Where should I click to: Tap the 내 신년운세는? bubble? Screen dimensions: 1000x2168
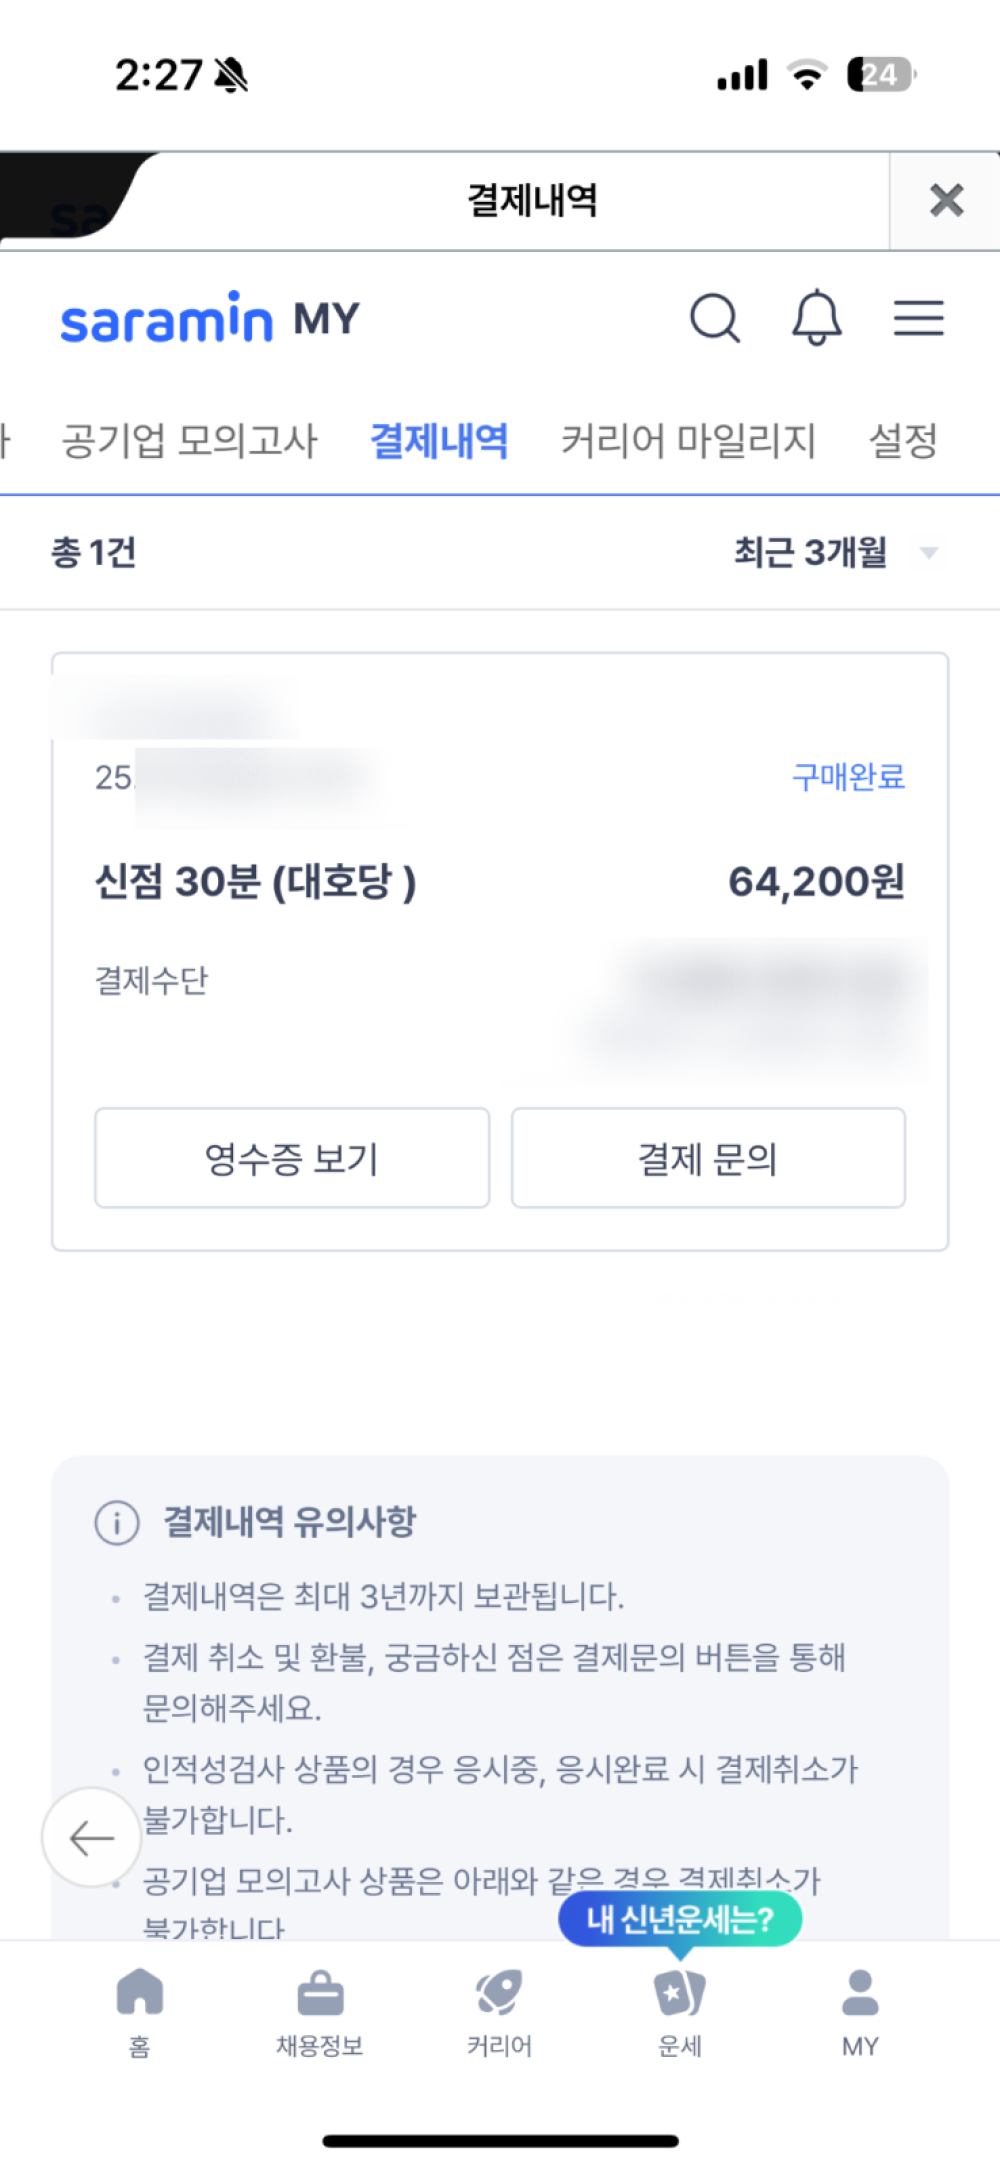point(680,1919)
